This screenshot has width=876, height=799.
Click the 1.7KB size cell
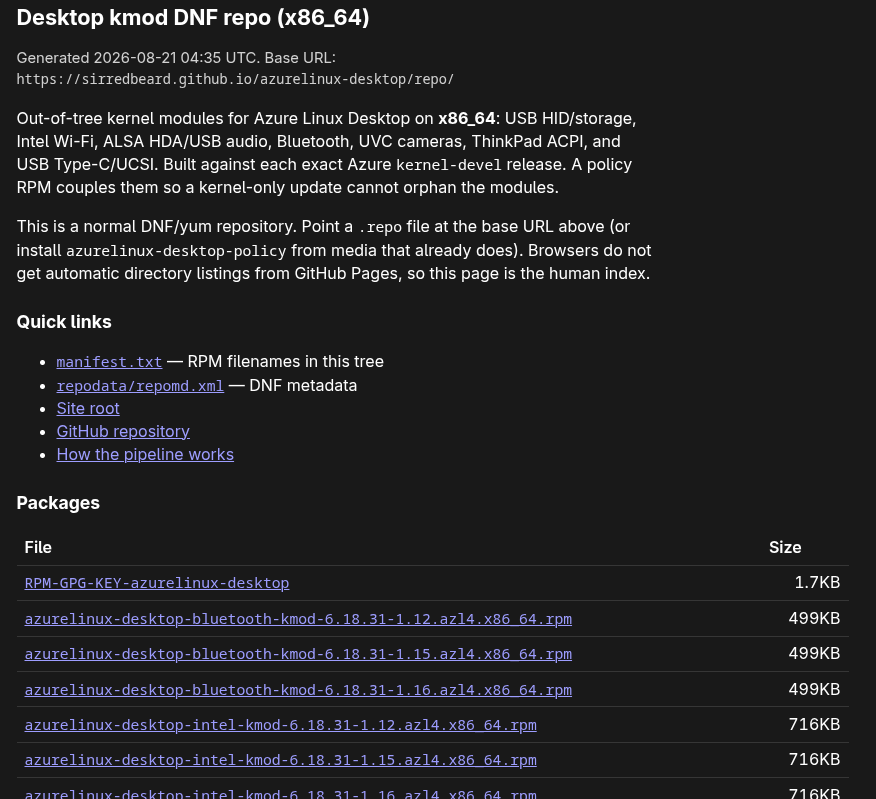[x=817, y=582]
